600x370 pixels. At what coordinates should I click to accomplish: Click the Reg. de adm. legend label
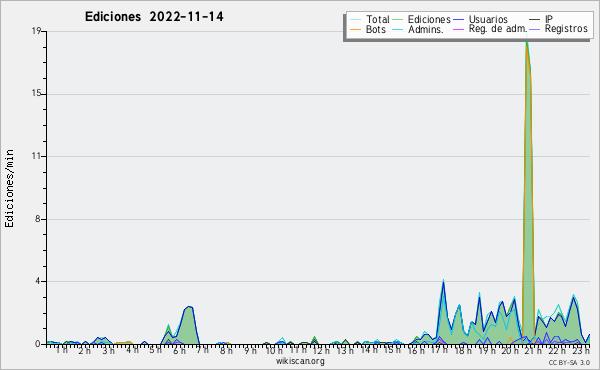click(498, 29)
